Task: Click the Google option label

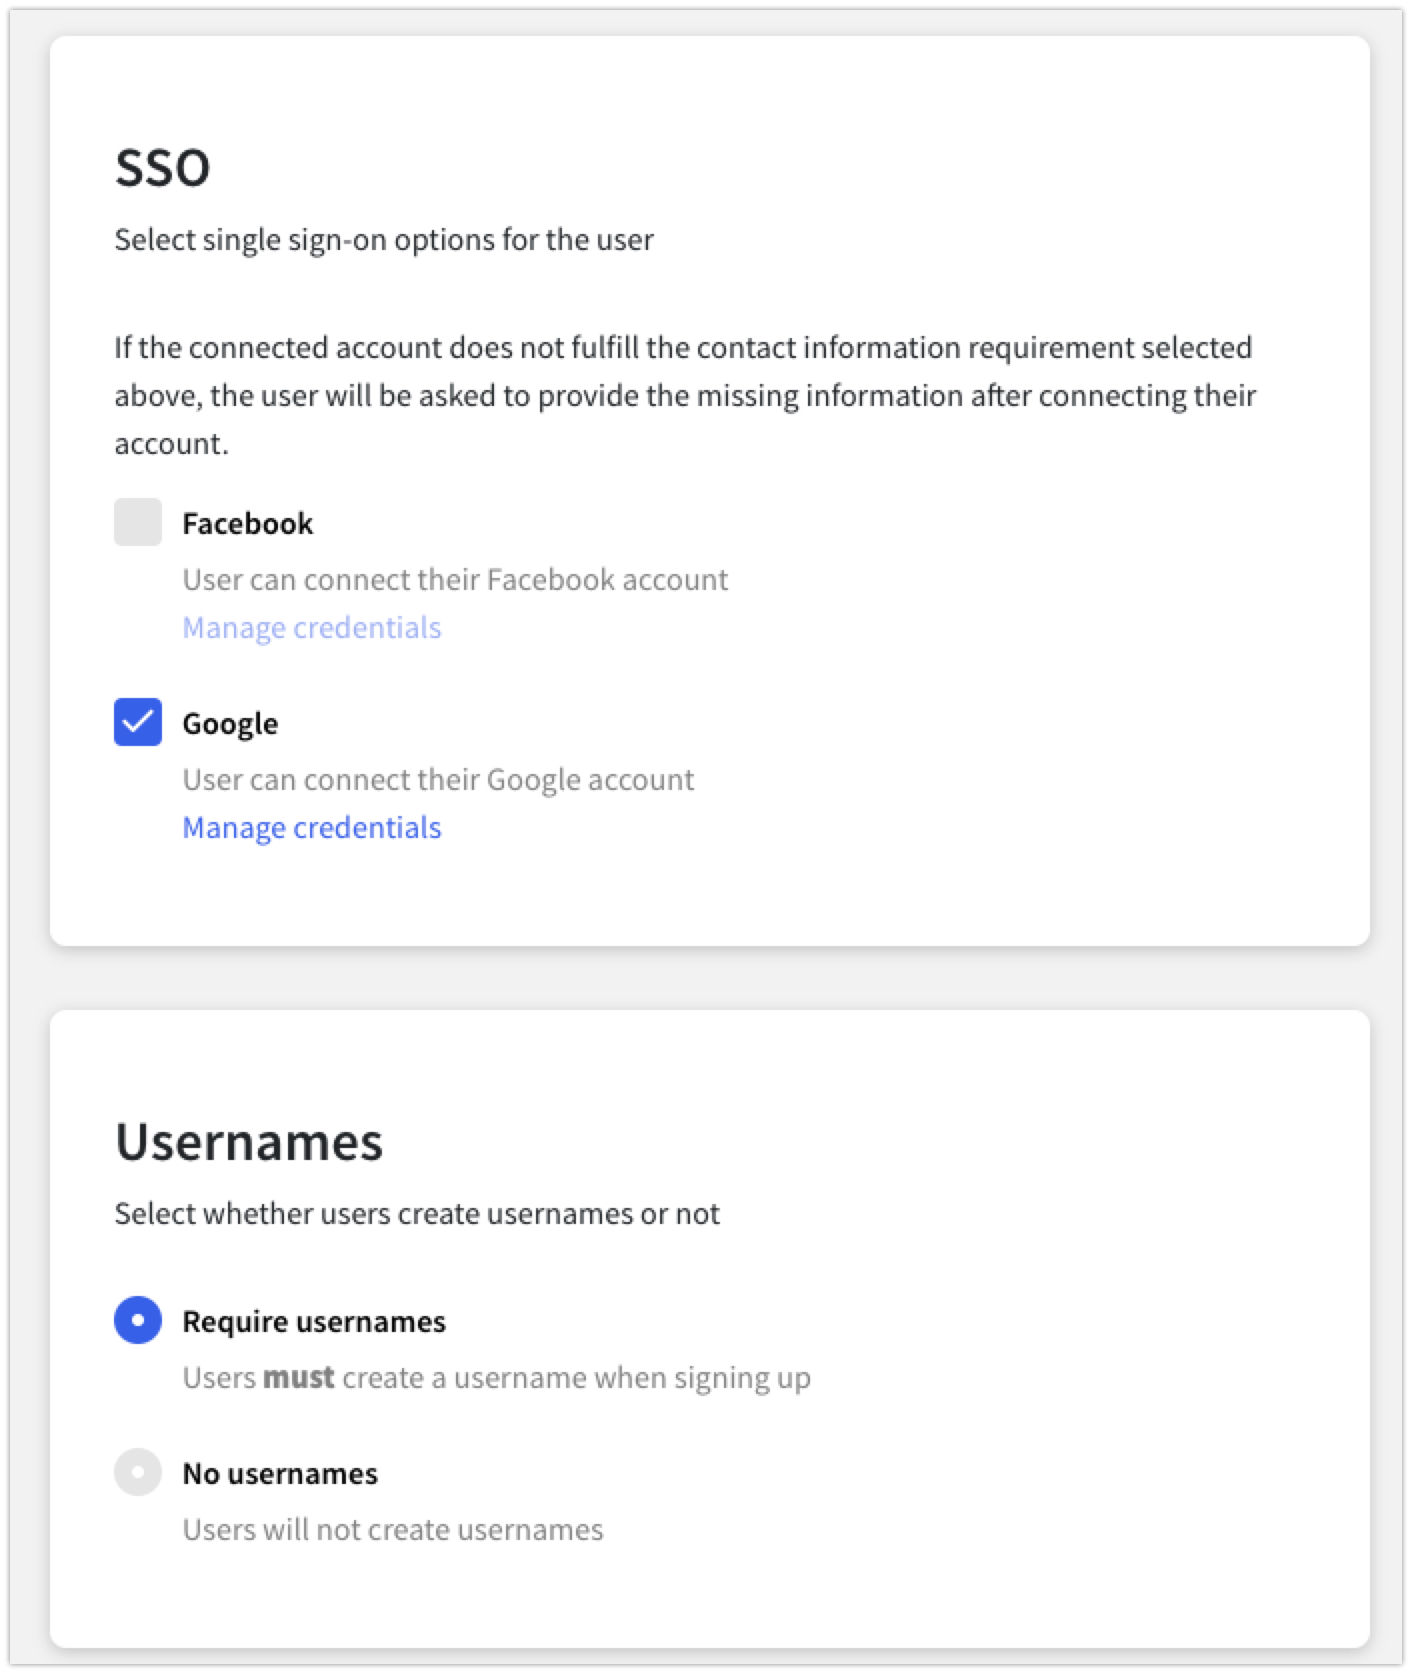Action: tap(230, 722)
